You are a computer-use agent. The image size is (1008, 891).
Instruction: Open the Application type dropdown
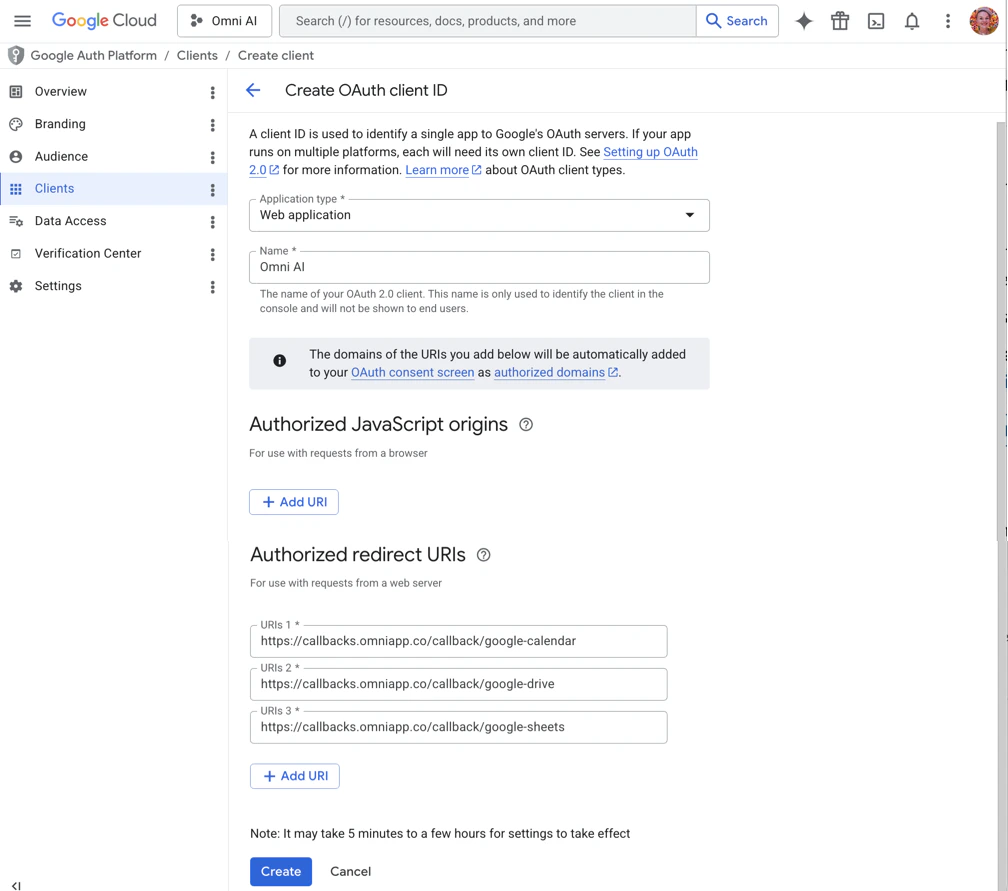689,214
